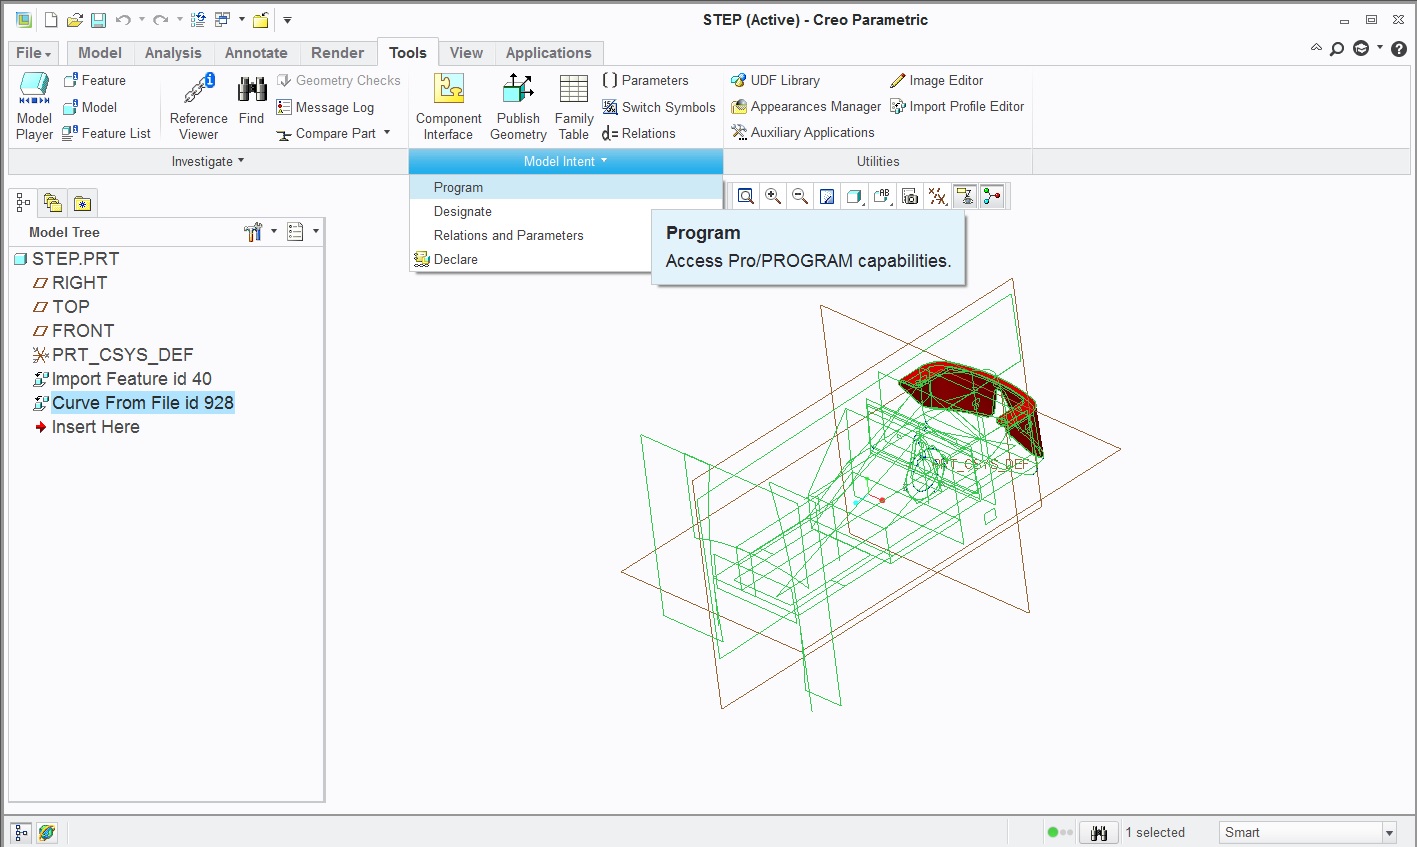Click the Zoom In magnifier
The height and width of the screenshot is (847, 1417).
click(x=773, y=196)
